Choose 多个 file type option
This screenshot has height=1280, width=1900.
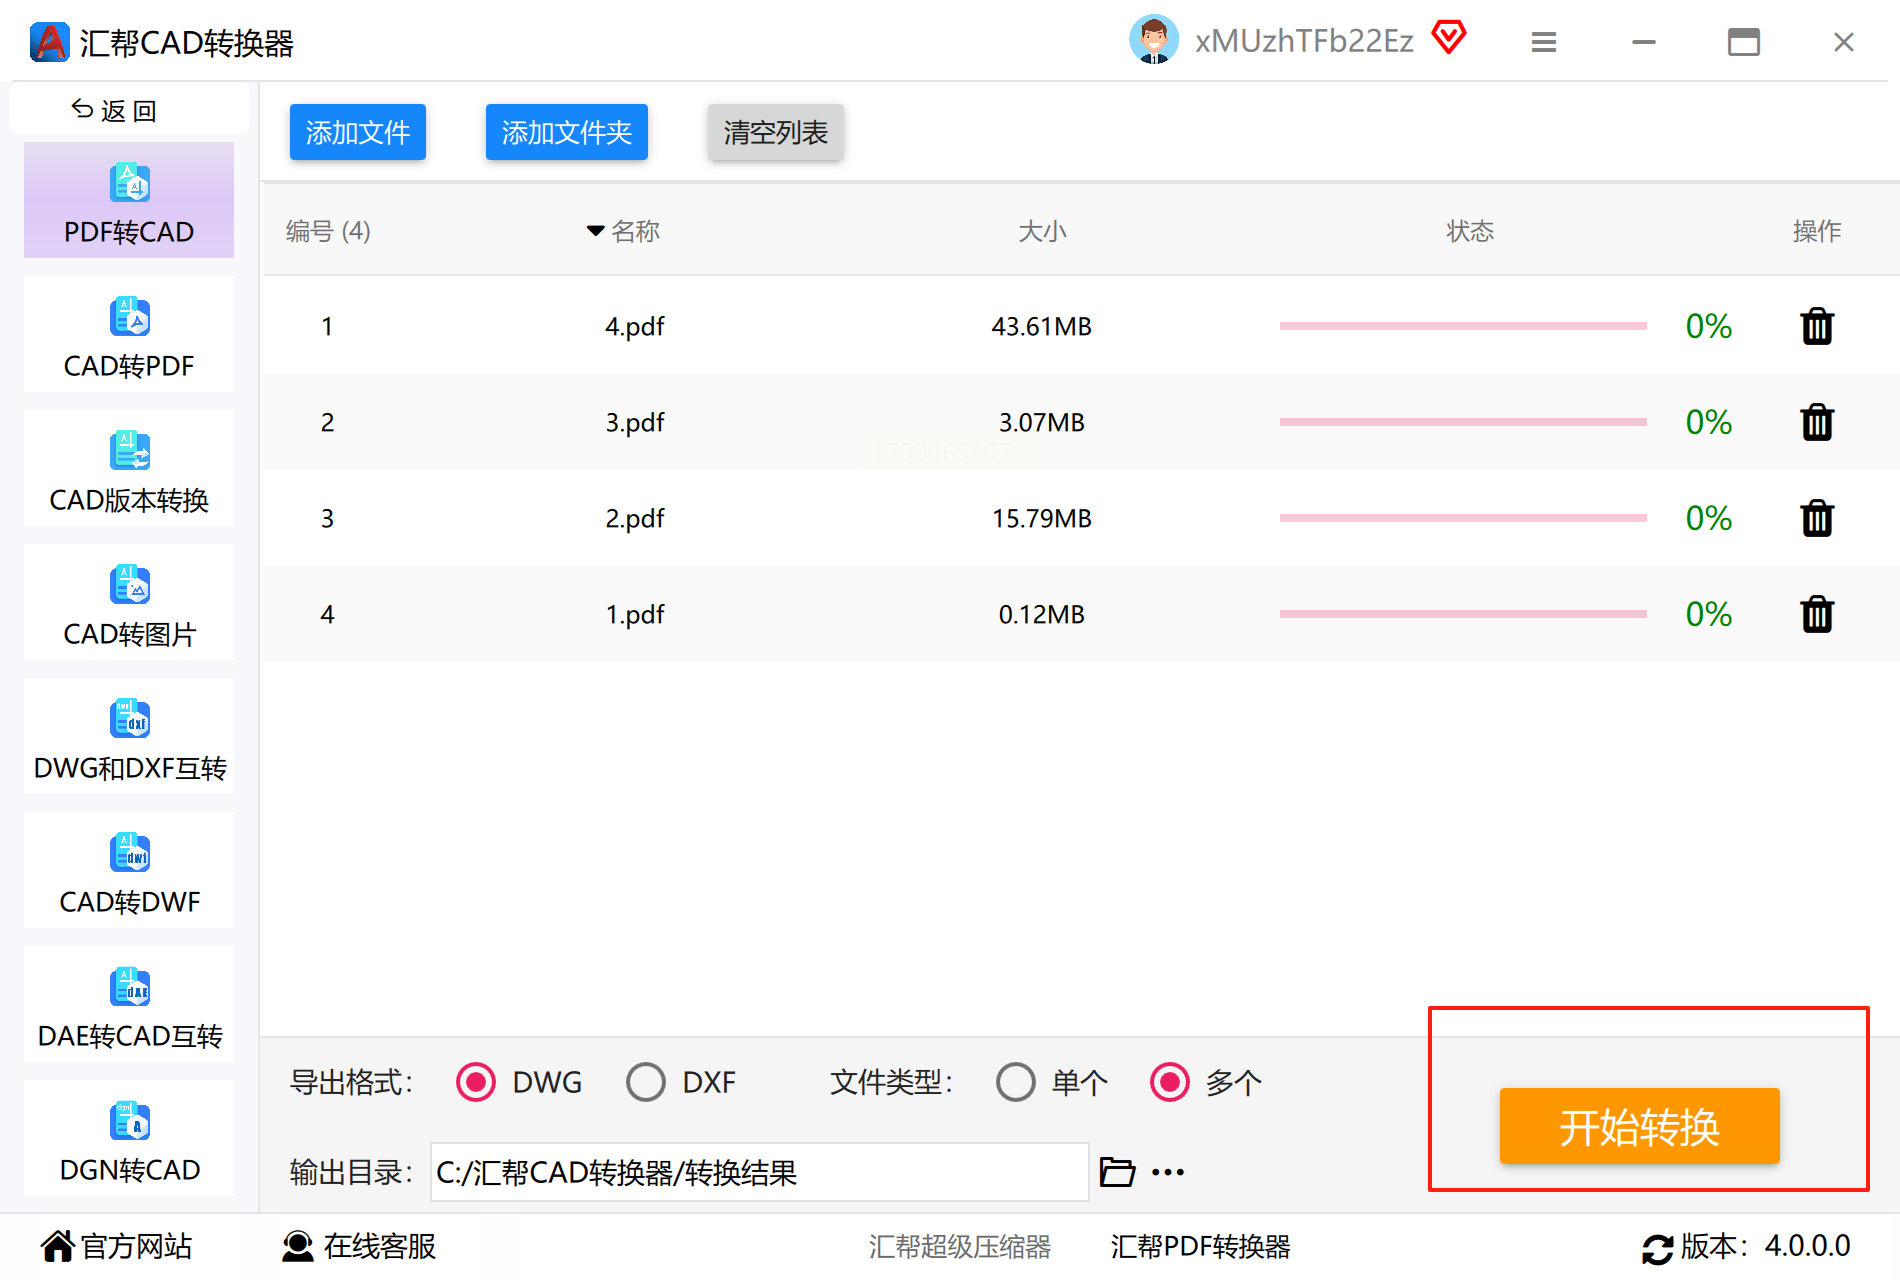[x=1170, y=1082]
